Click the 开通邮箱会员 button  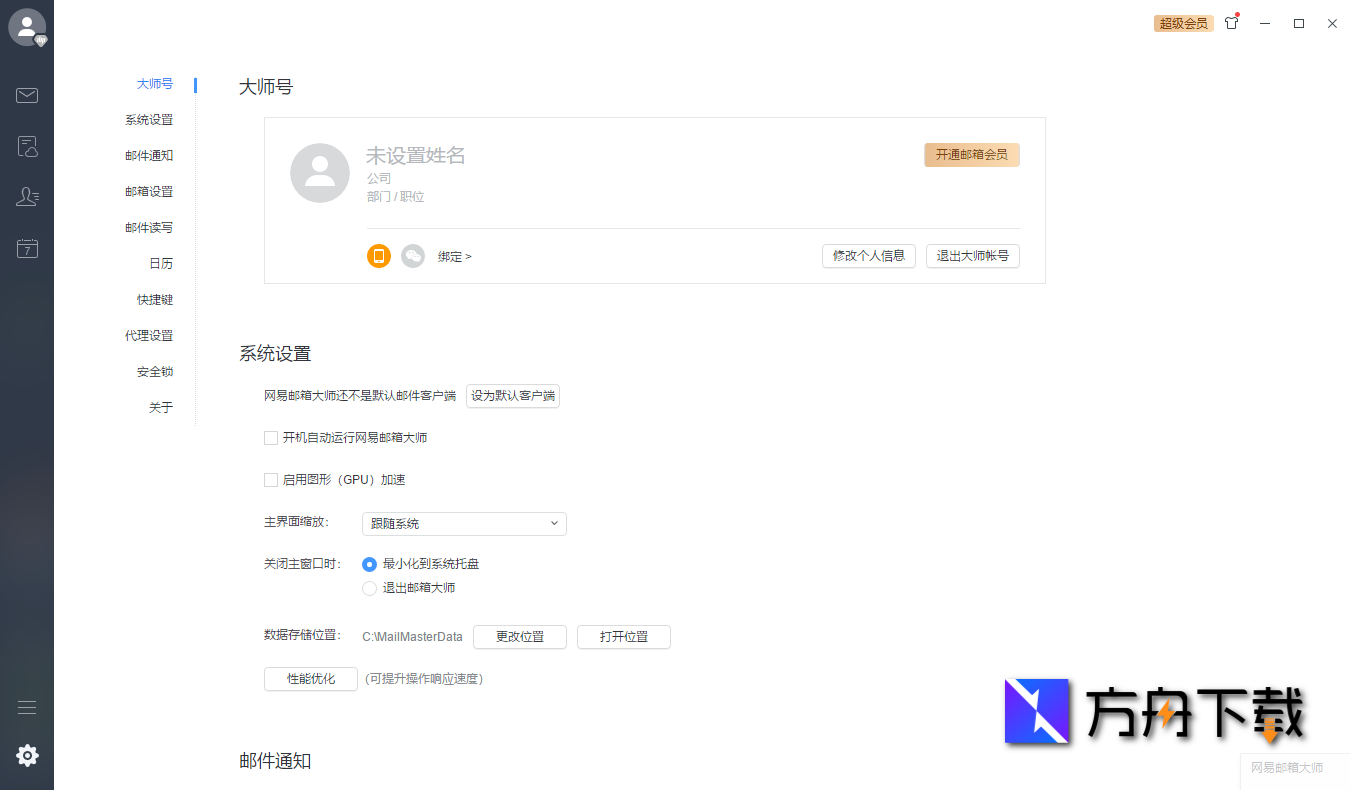pyautogui.click(x=971, y=155)
